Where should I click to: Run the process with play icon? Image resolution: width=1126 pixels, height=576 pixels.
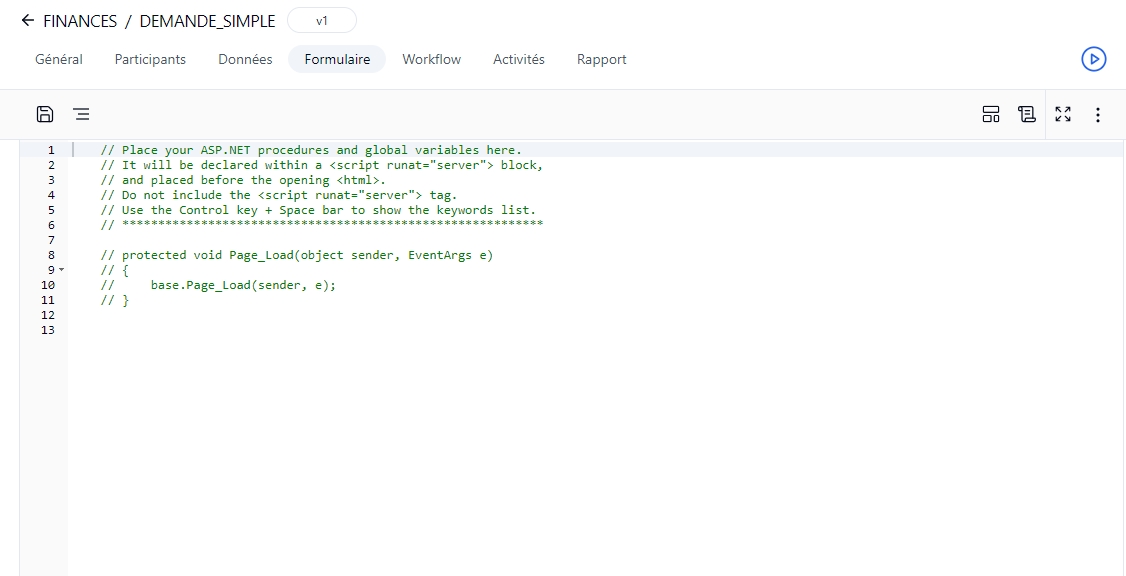(1093, 59)
